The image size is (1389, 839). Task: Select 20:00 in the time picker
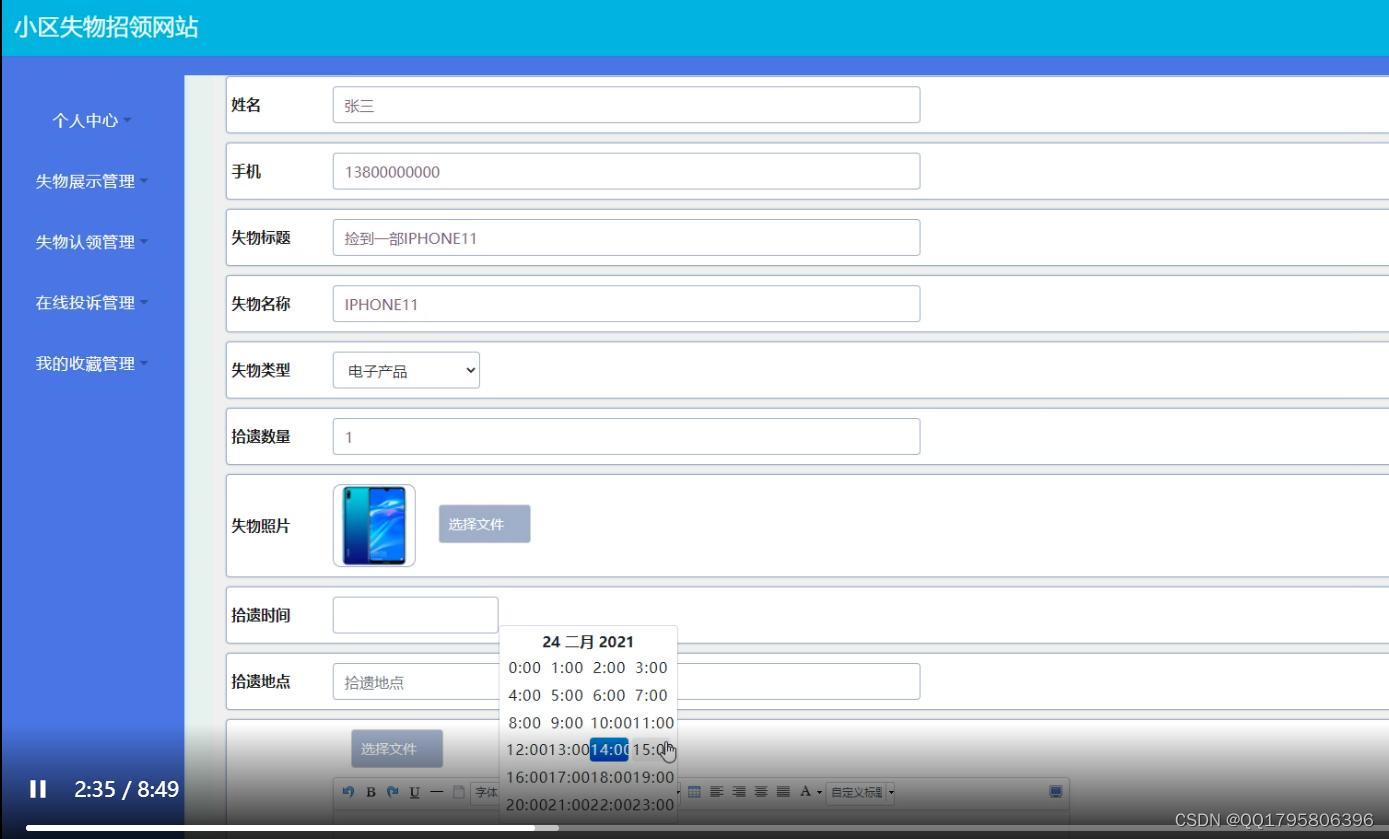[526, 805]
